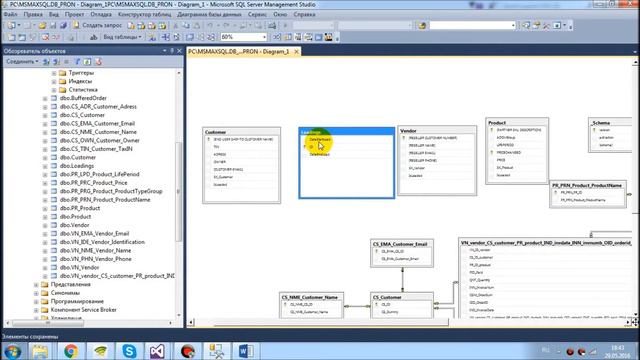Click the refresh icon in Object Explorer toolbar

point(87,62)
